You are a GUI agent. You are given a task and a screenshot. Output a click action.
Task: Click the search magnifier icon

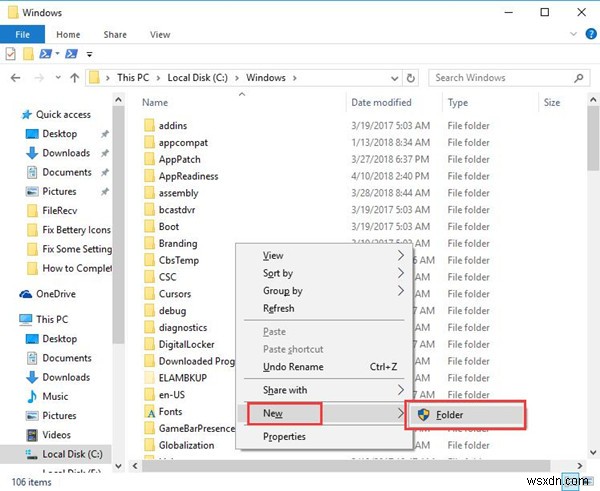point(579,78)
